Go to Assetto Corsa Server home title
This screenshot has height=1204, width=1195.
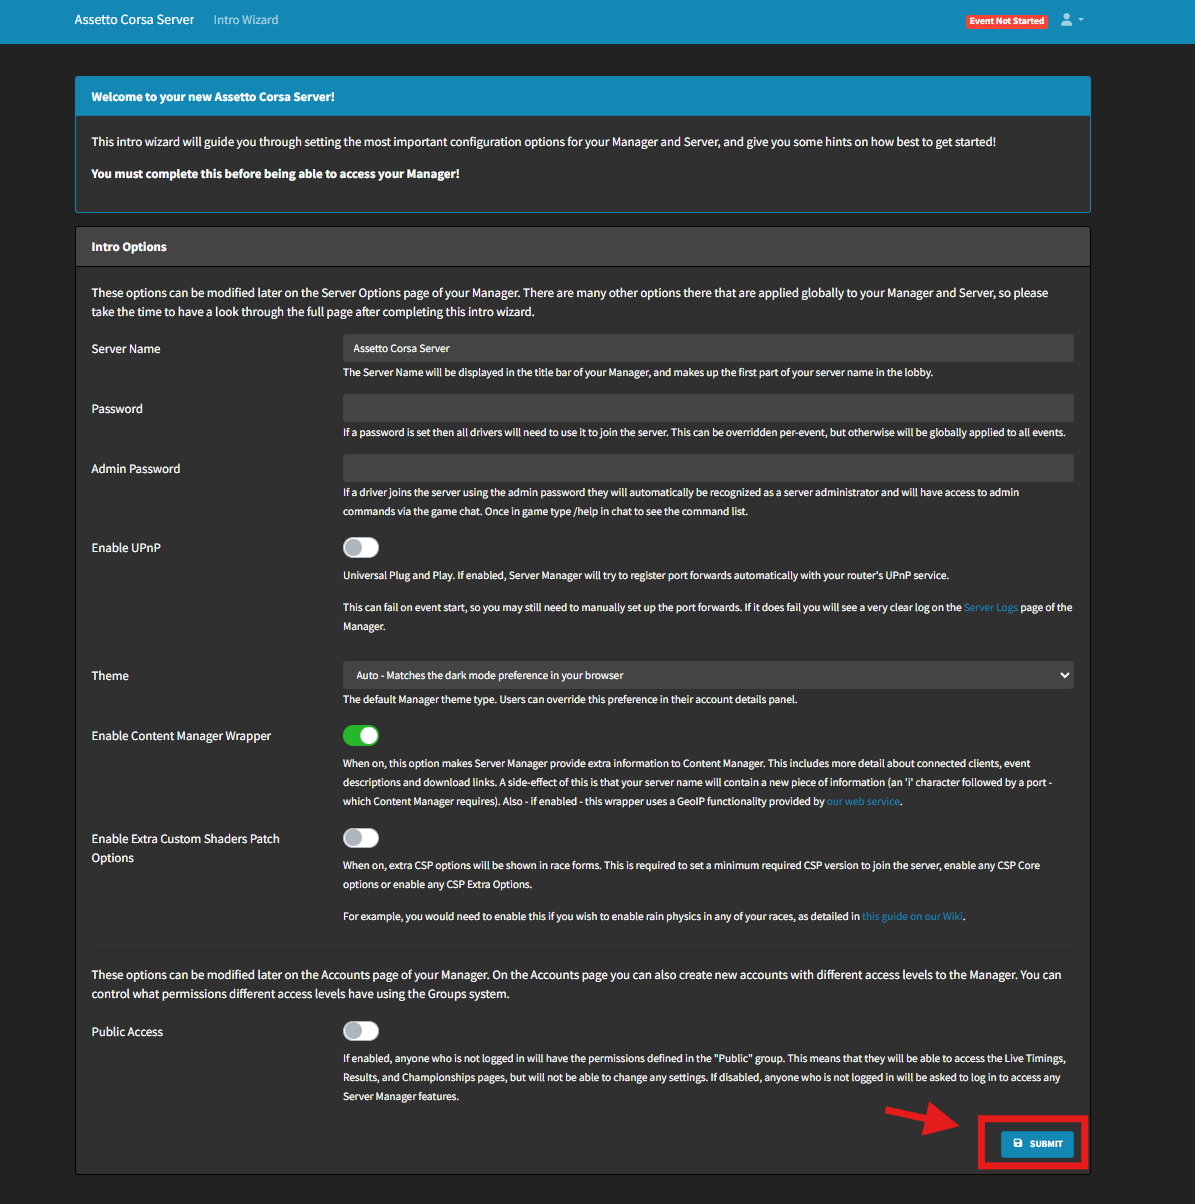coord(134,19)
